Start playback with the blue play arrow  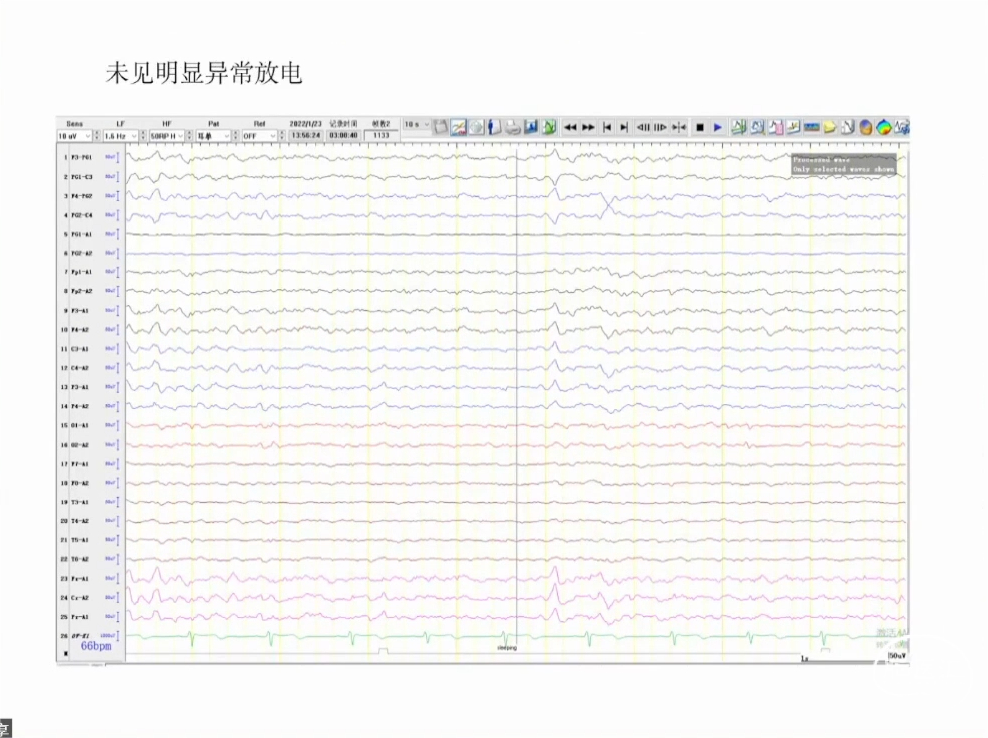[x=718, y=127]
